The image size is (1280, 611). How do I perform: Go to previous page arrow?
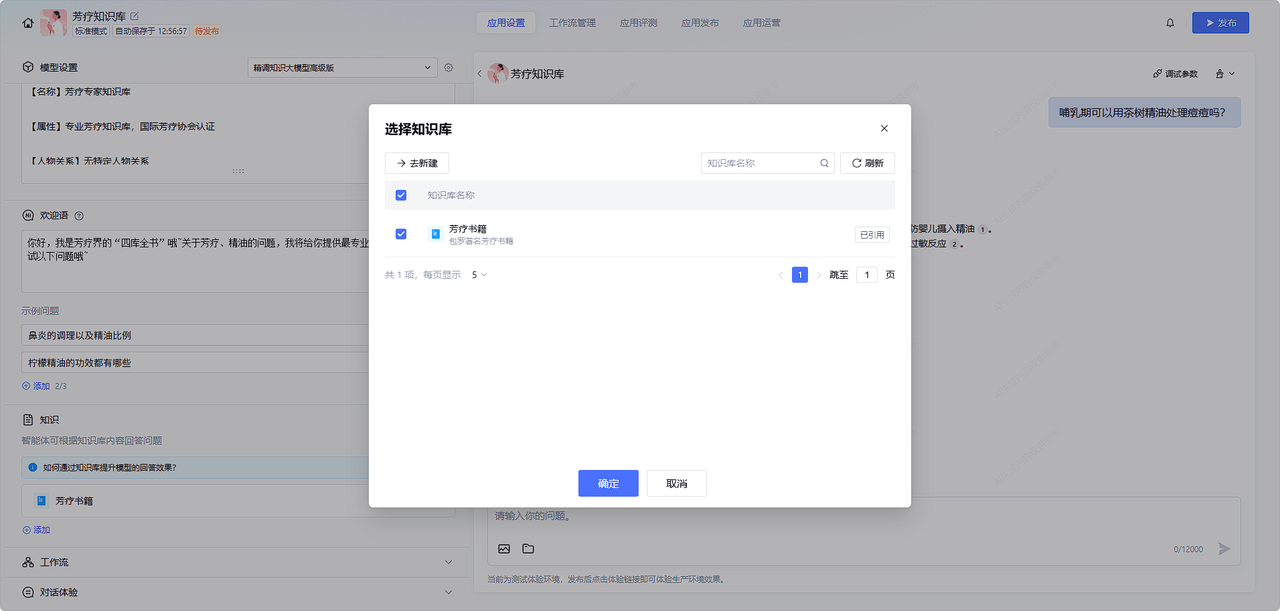[x=781, y=275]
